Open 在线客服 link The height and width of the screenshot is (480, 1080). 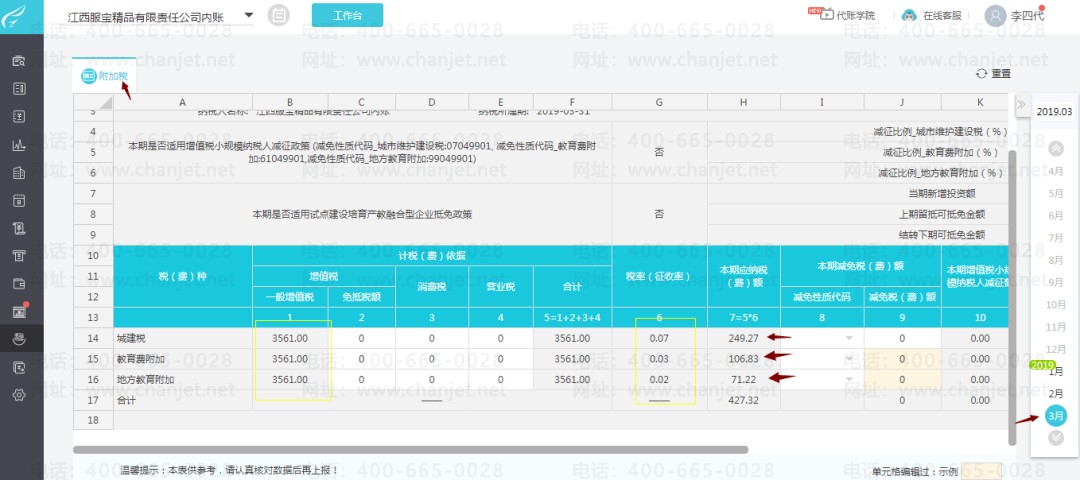[x=942, y=15]
